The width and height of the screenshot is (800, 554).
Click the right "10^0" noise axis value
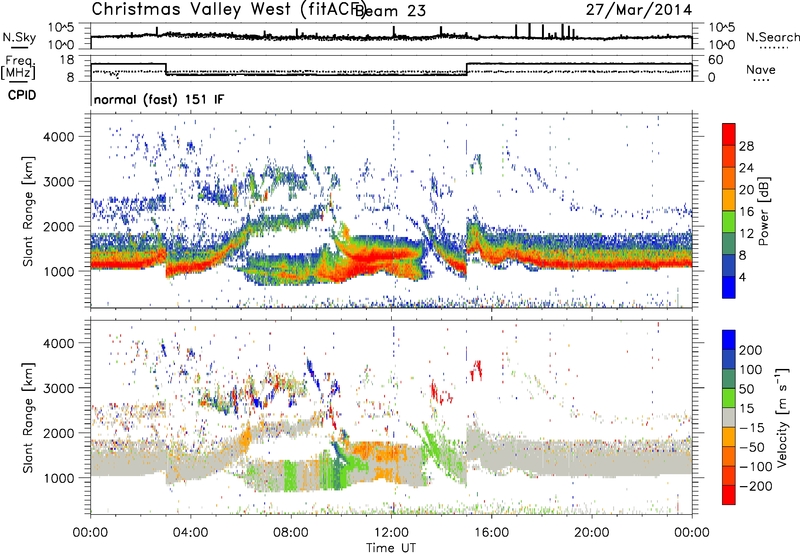tap(722, 45)
